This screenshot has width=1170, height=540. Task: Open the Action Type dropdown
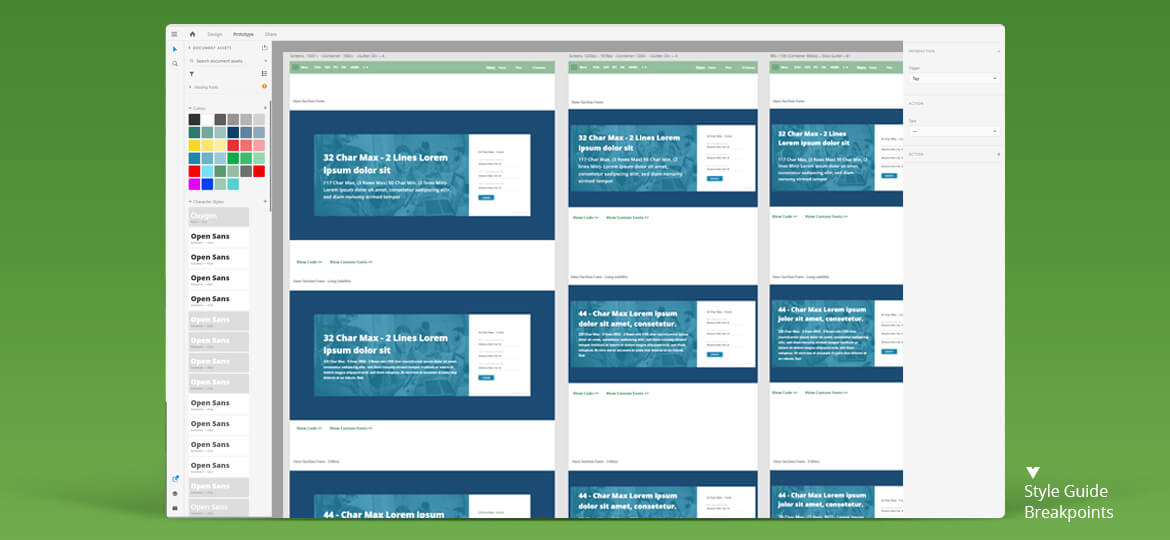click(x=954, y=131)
